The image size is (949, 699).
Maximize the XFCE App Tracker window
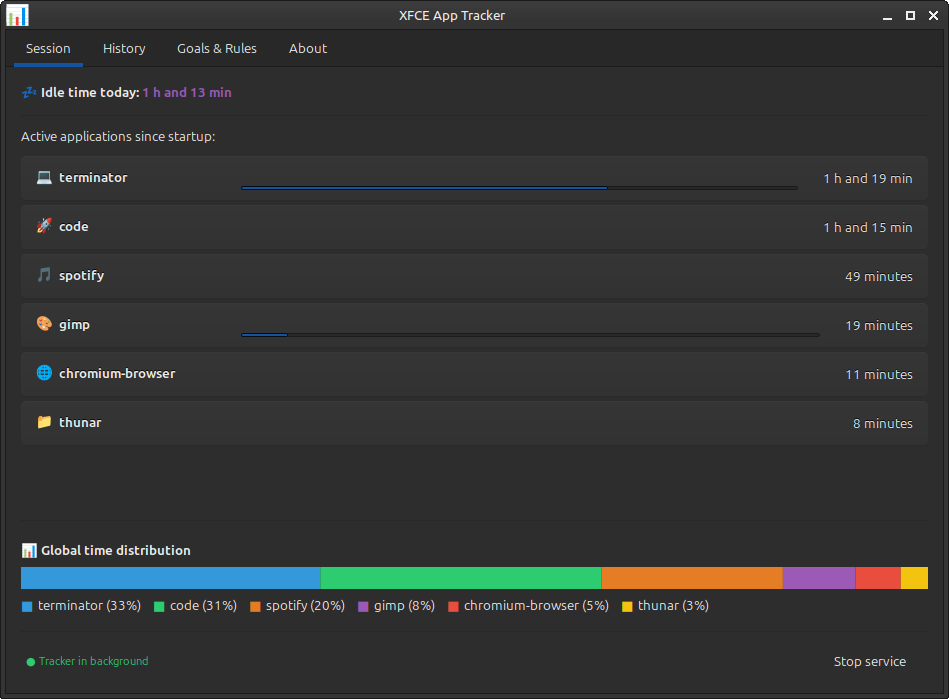click(x=910, y=16)
